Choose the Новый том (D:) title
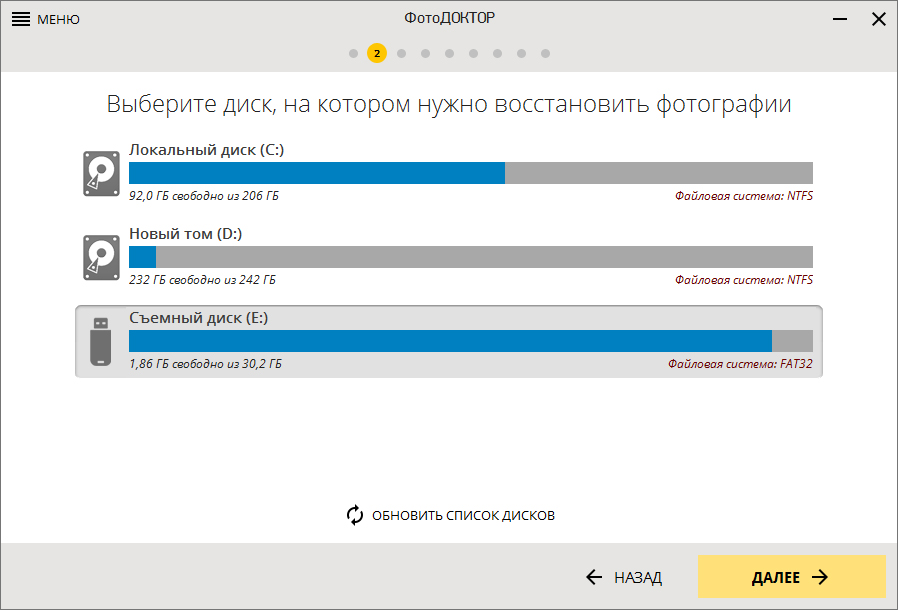 (186, 234)
